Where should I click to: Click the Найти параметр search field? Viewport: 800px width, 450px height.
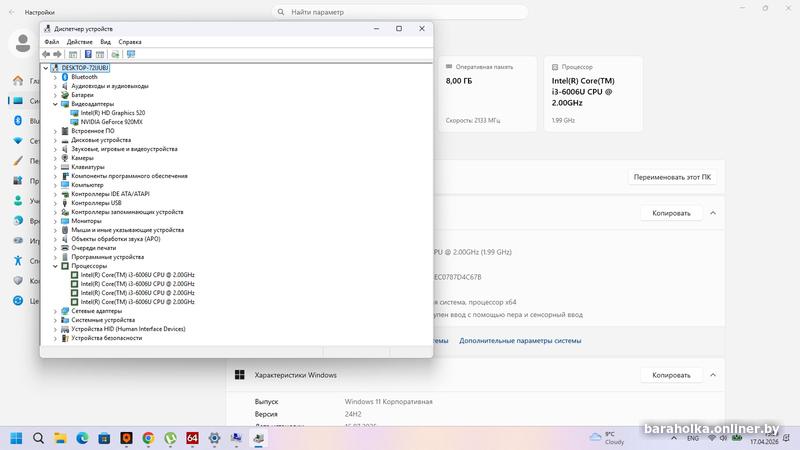point(400,12)
